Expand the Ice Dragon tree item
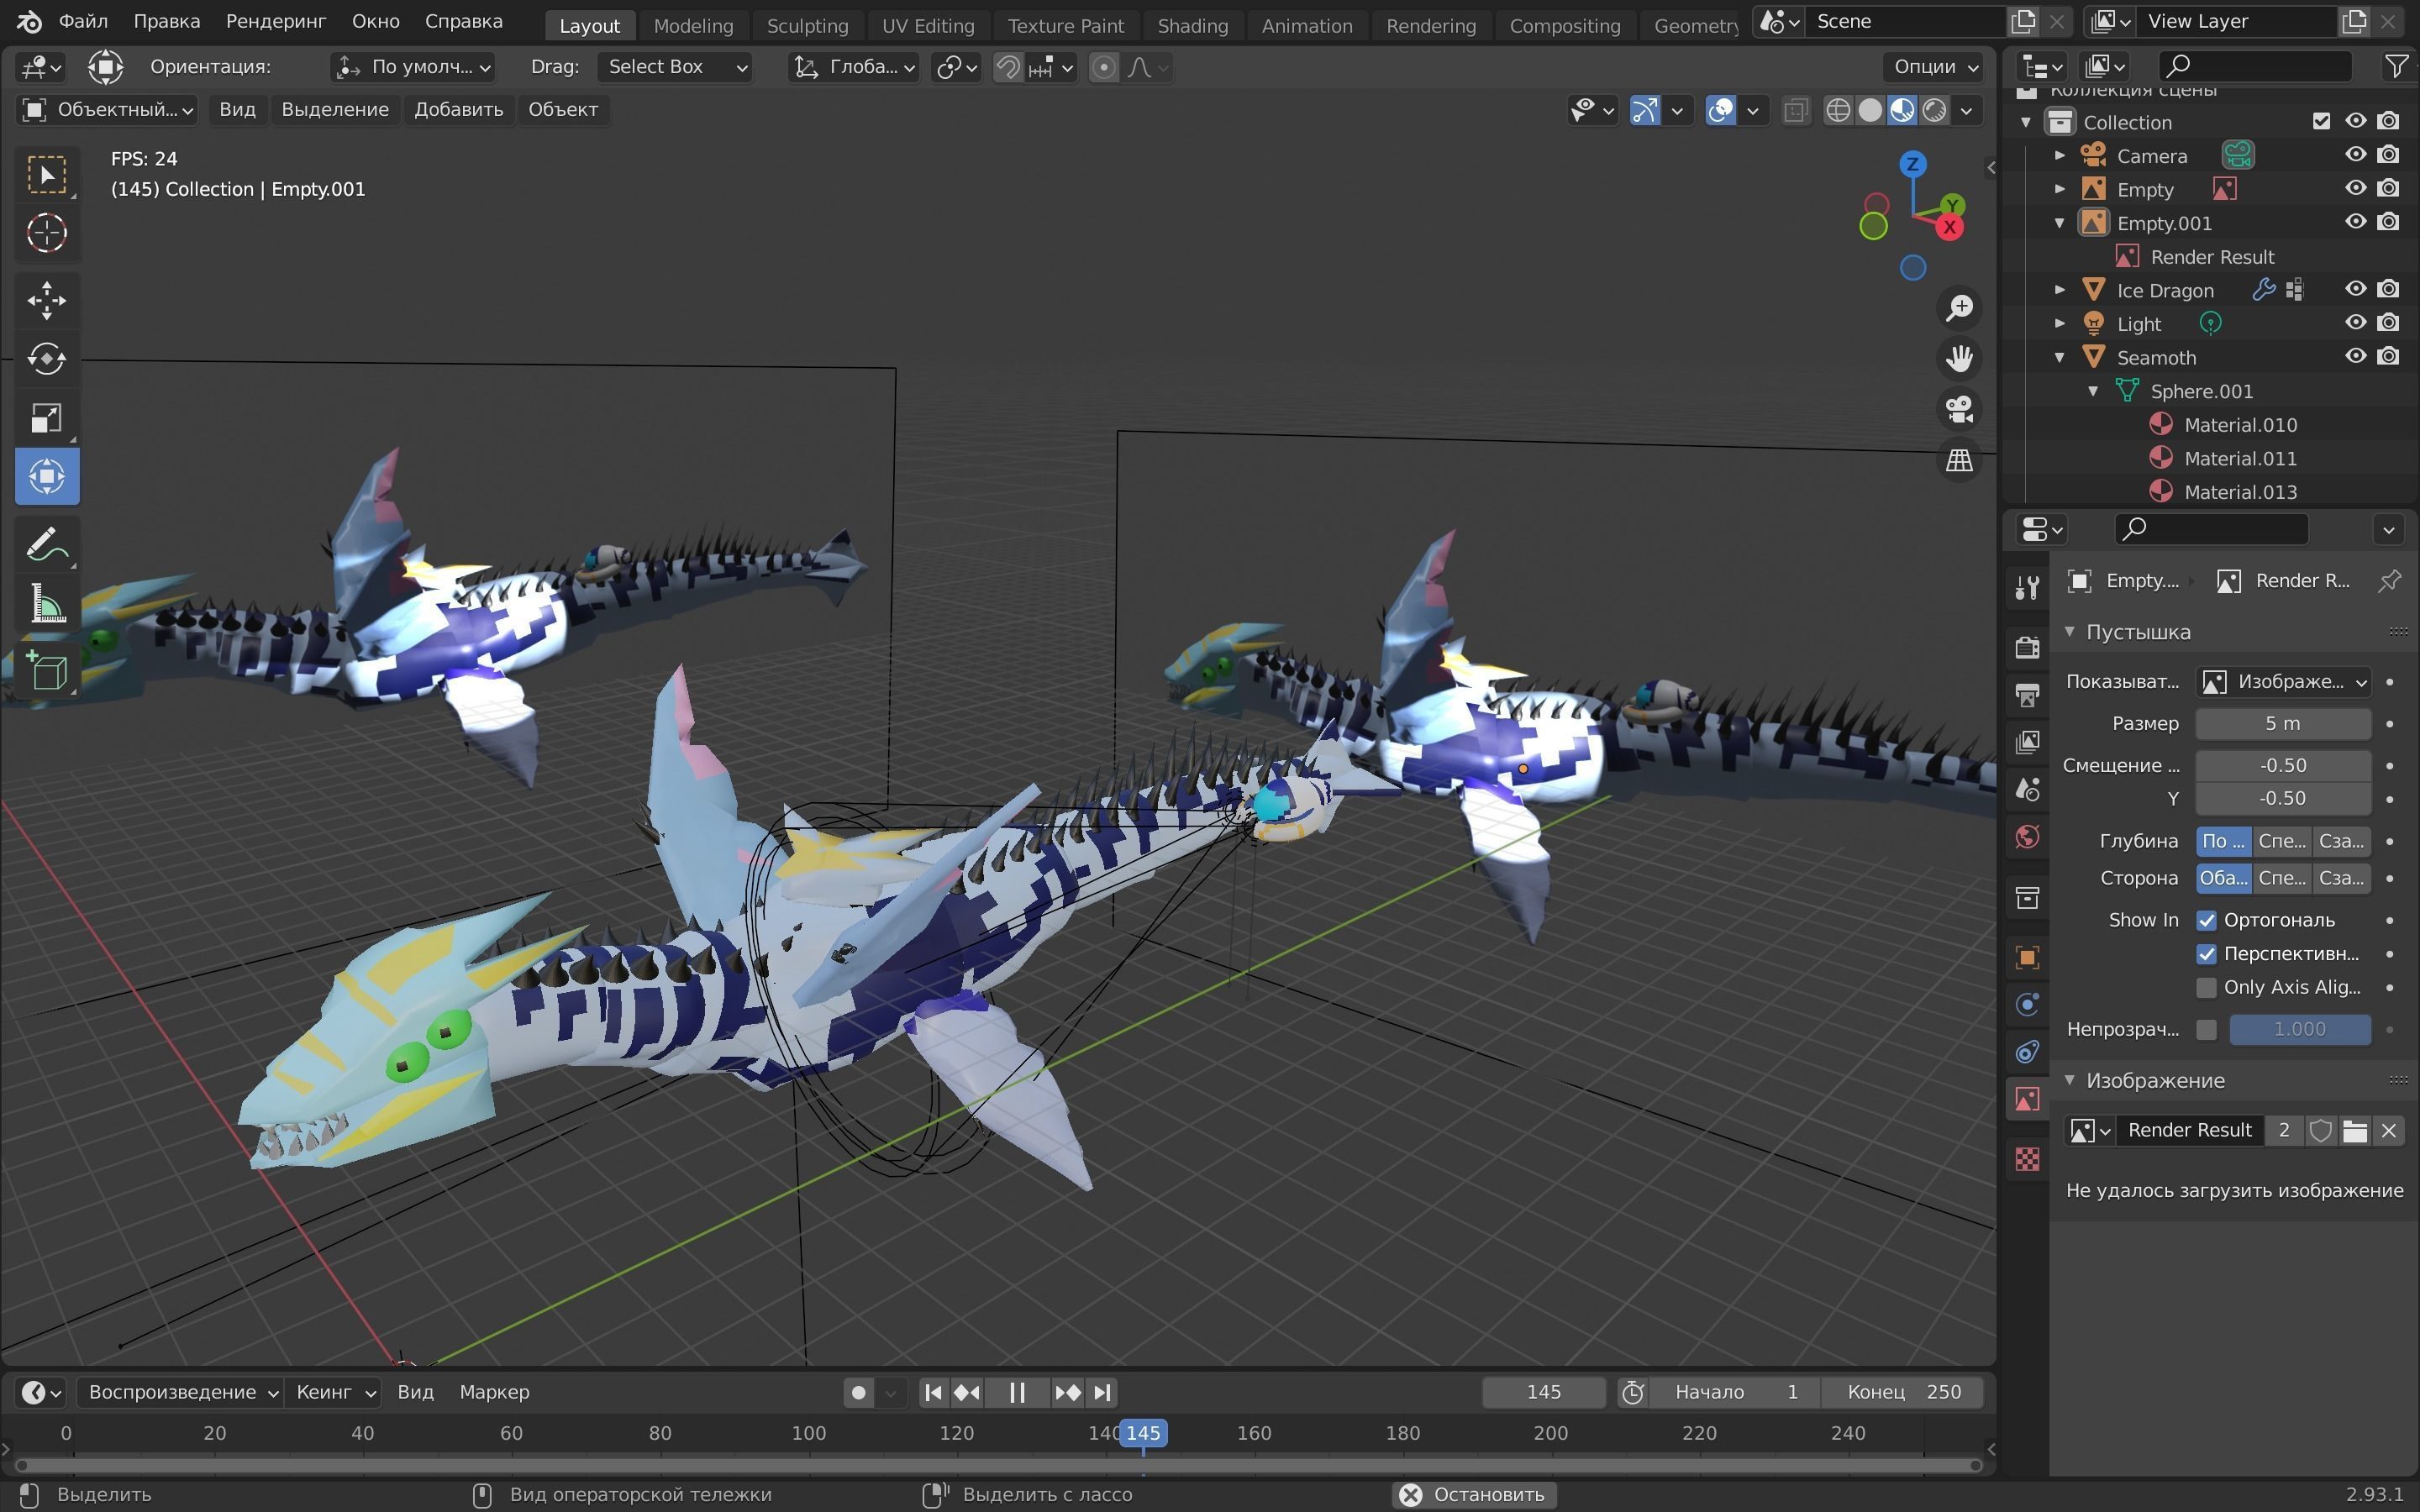 (2059, 290)
